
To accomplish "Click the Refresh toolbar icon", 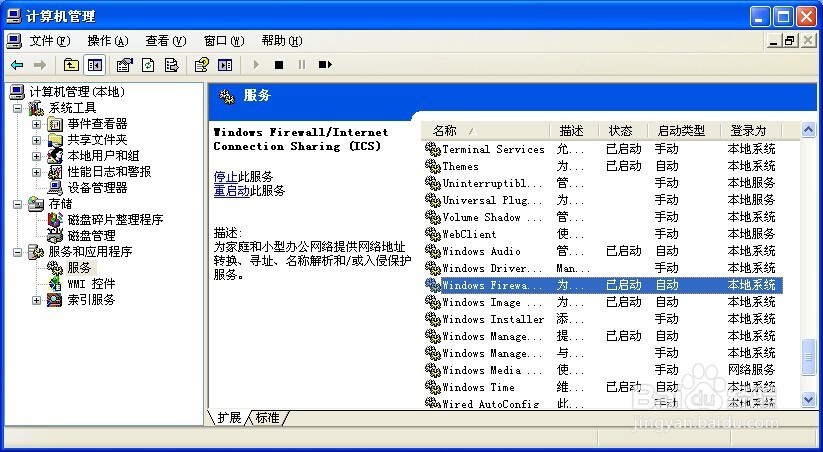I will [x=149, y=65].
